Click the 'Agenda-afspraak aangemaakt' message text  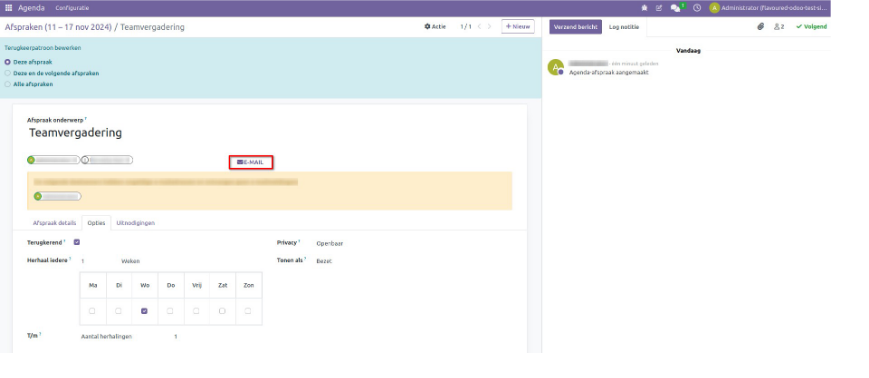point(609,73)
